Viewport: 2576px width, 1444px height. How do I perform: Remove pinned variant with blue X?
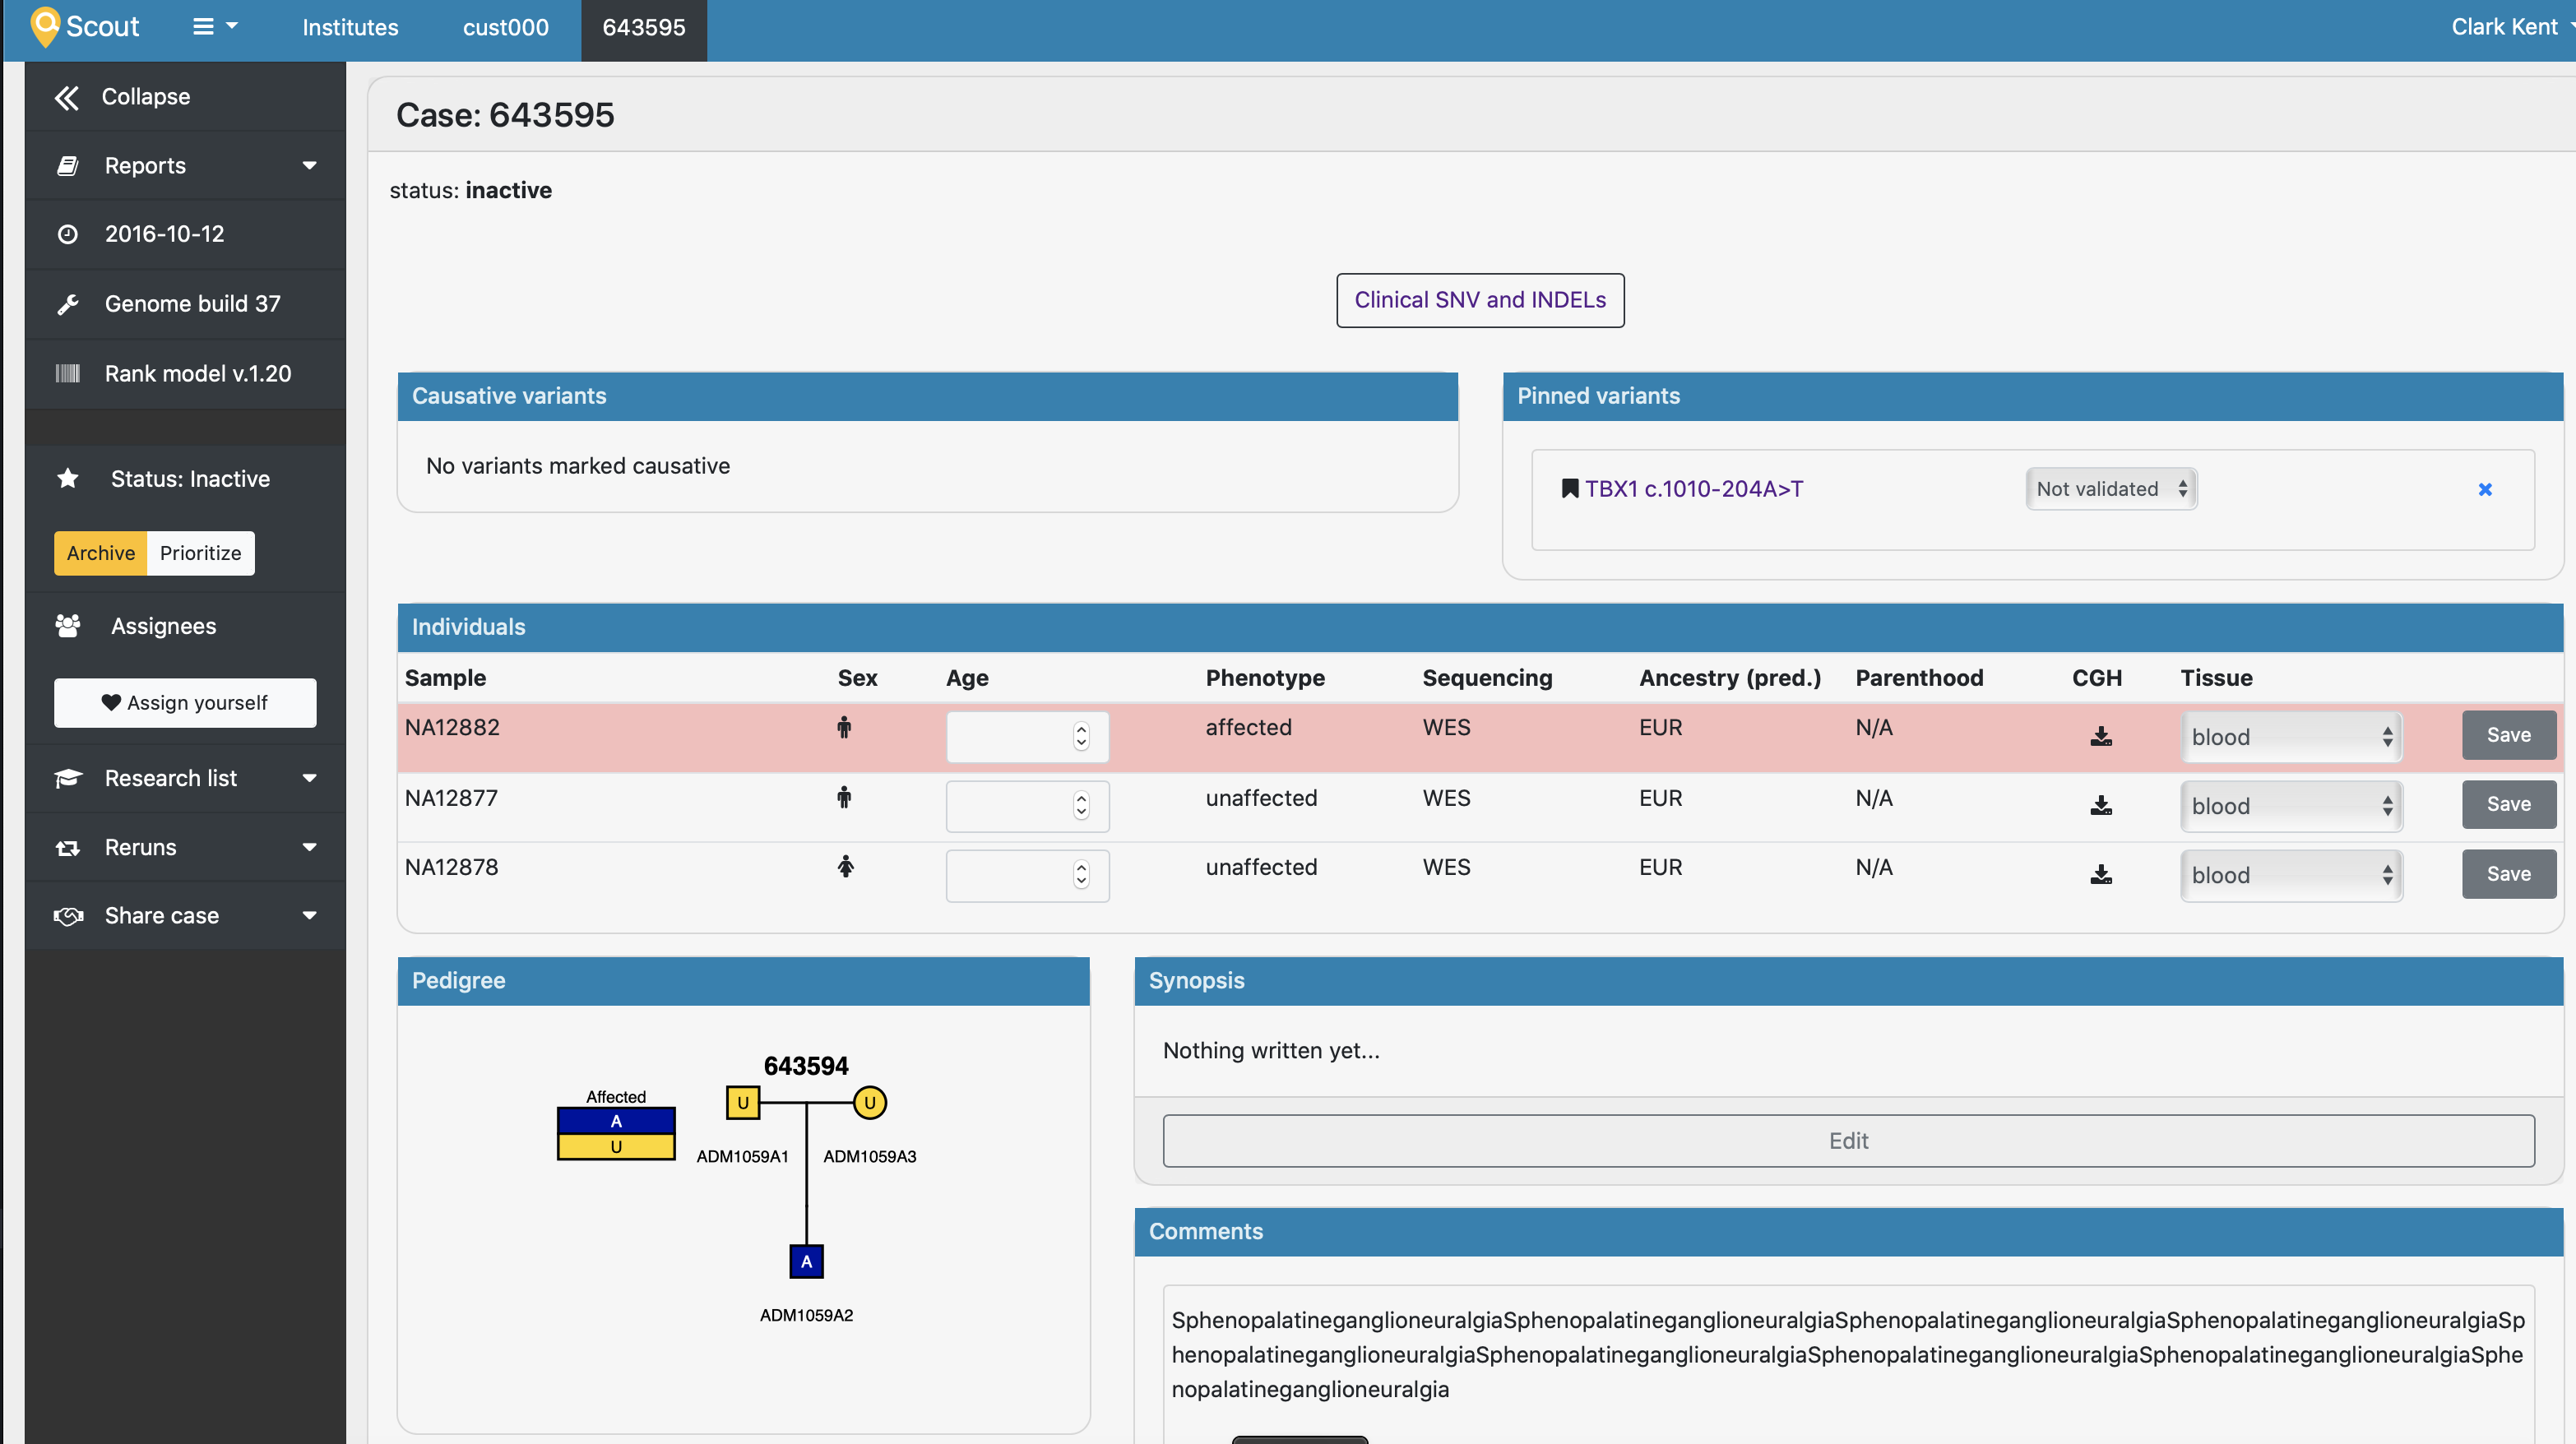click(2485, 490)
